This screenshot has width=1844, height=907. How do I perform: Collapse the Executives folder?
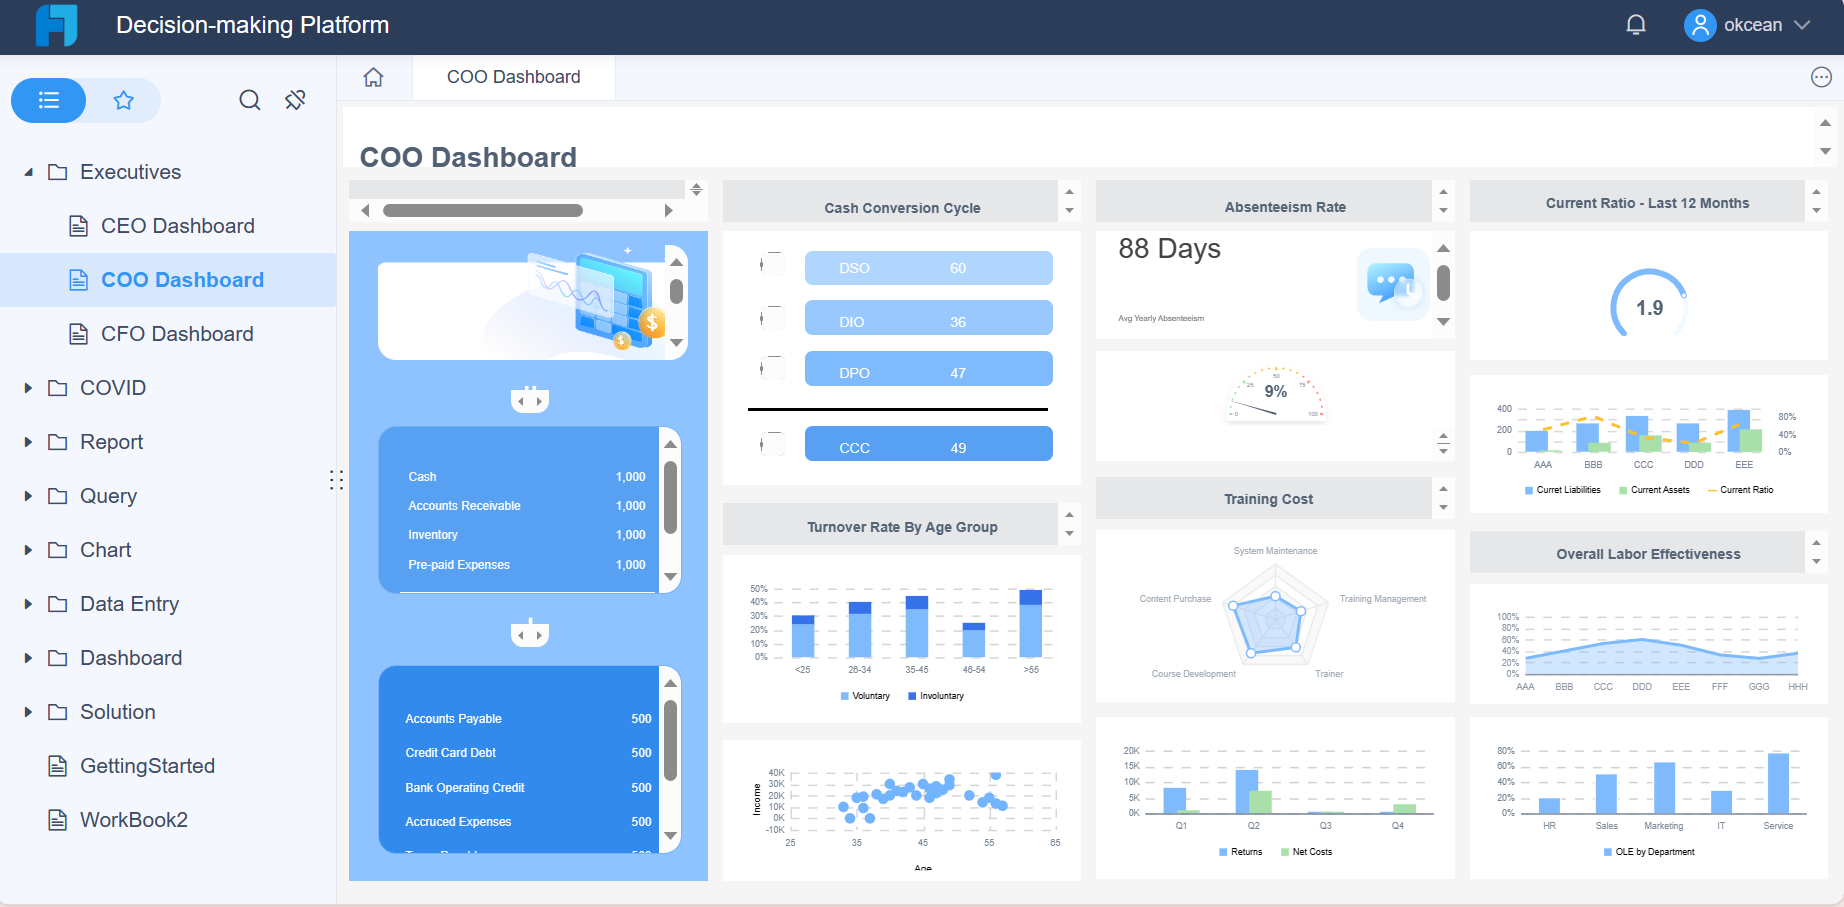click(x=28, y=172)
